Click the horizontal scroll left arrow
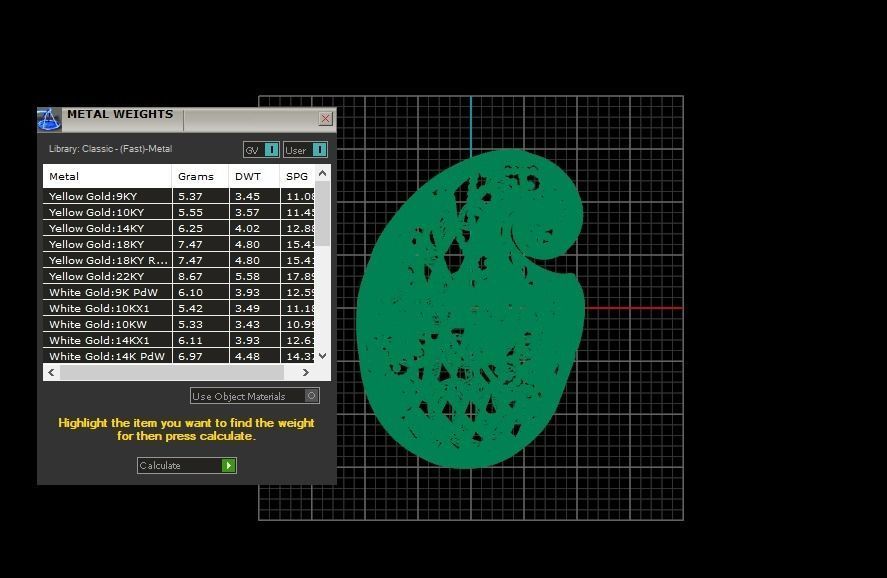This screenshot has height=578, width=887. [x=51, y=372]
